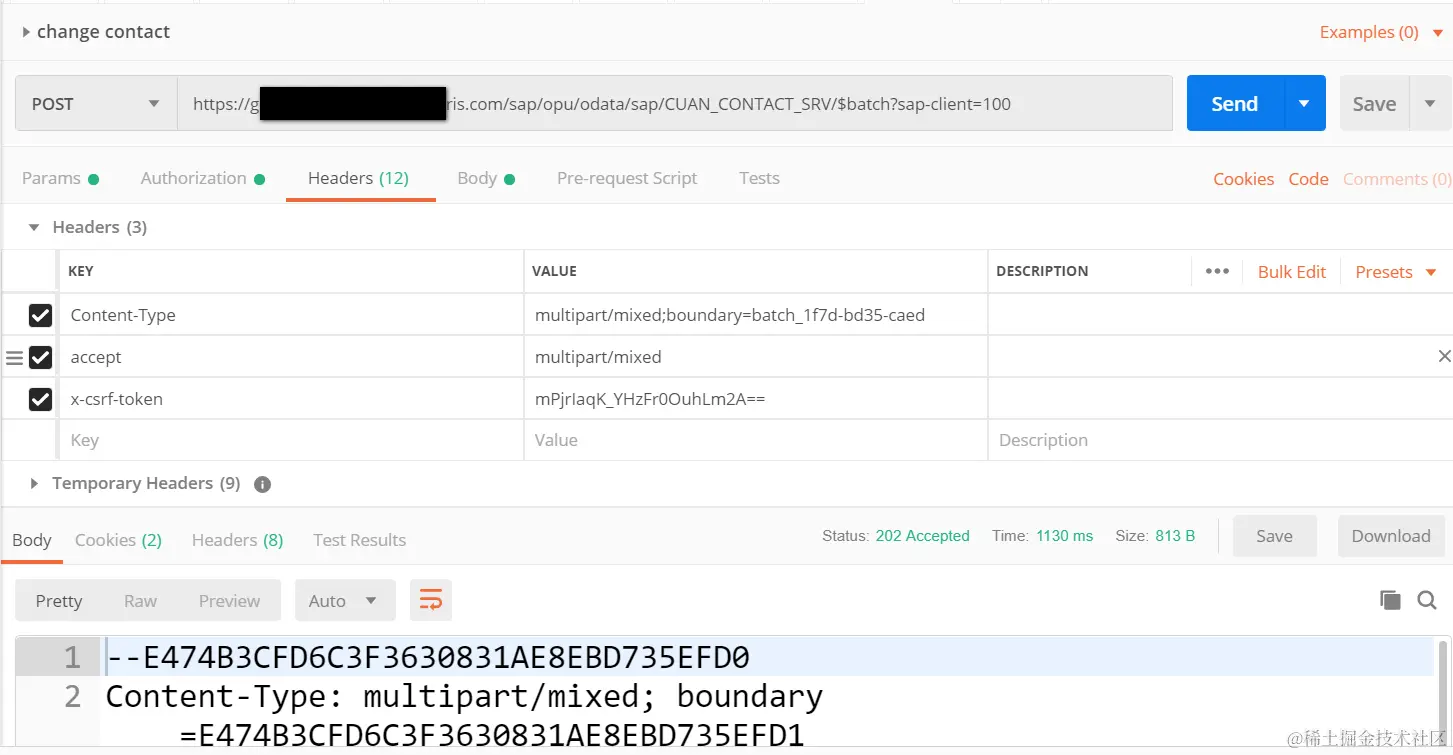Send the request
This screenshot has height=755, width=1453.
[x=1234, y=104]
